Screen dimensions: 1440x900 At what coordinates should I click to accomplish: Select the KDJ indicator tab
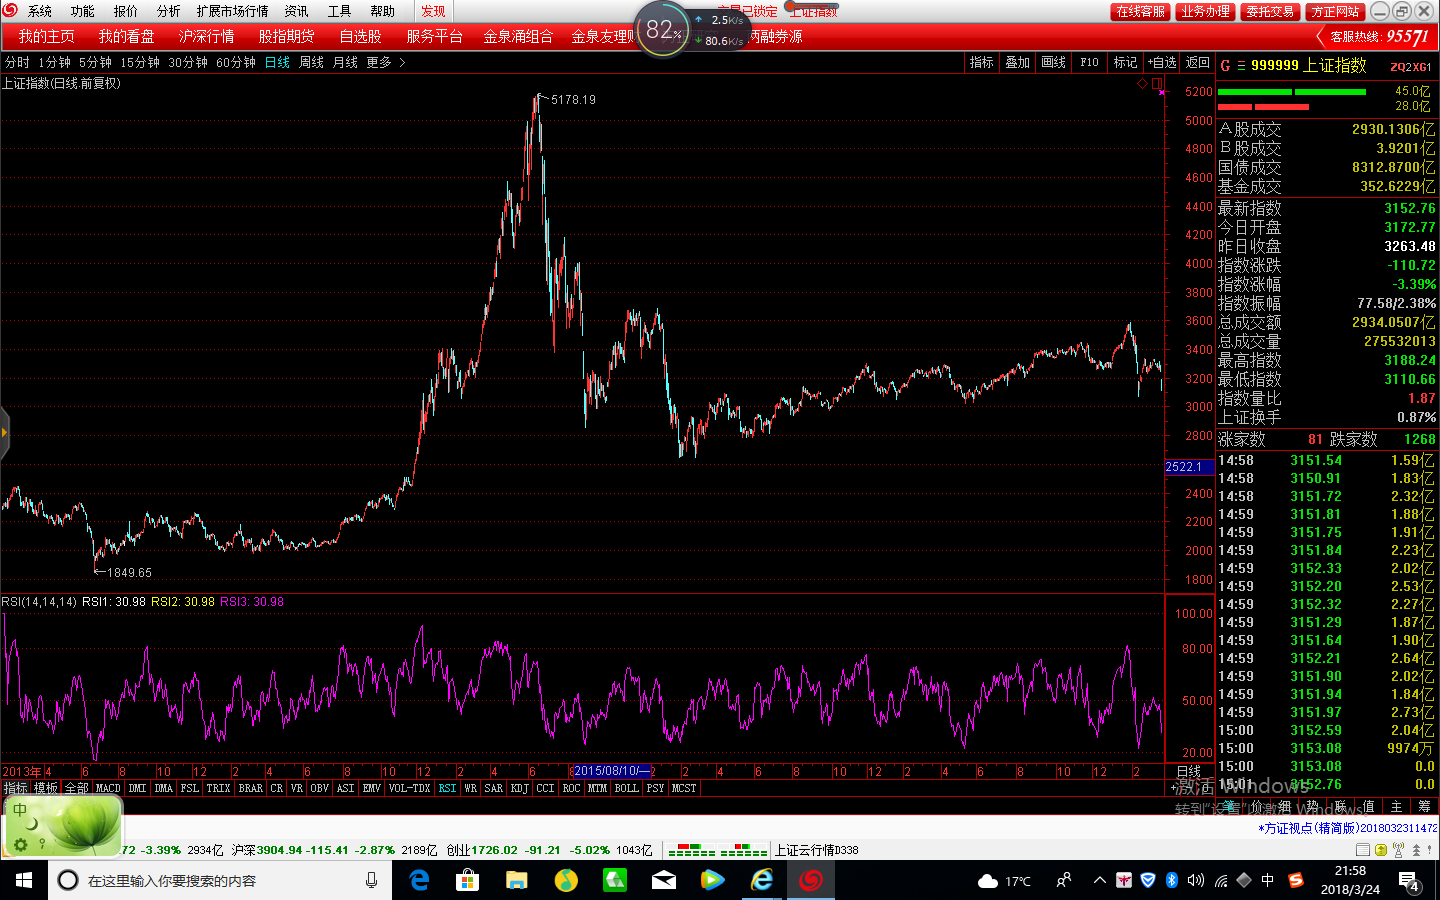click(x=519, y=788)
